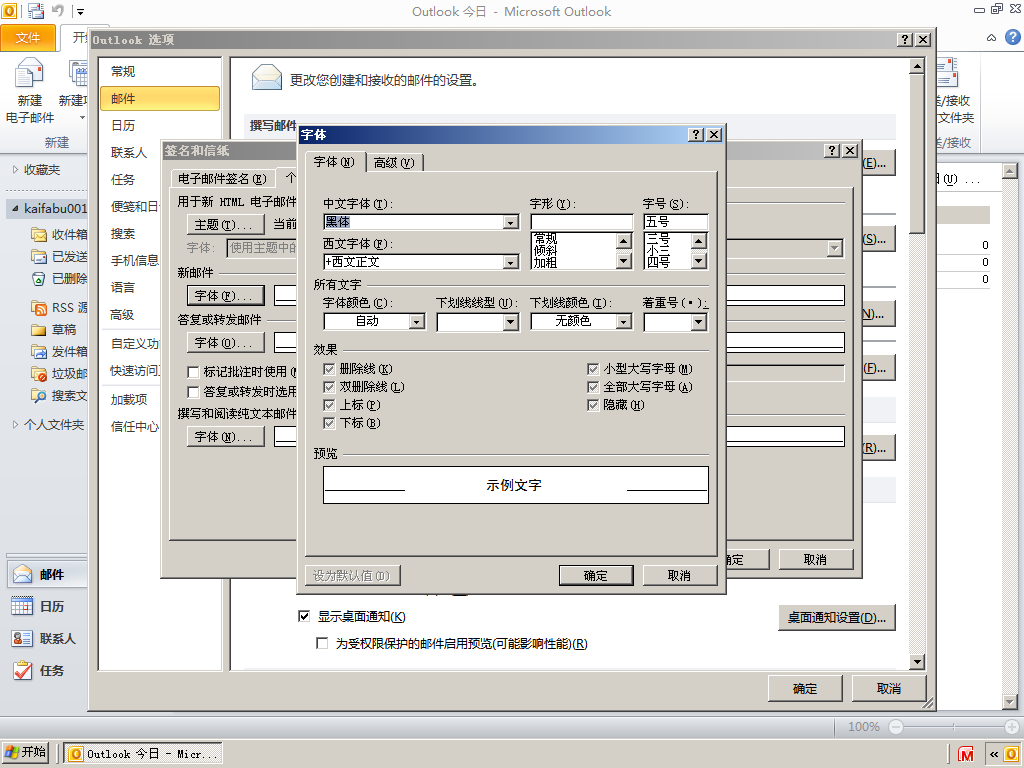The width and height of the screenshot is (1024, 768).
Task: Toggle the Hidden (隐藏) checkbox
Action: click(x=593, y=405)
